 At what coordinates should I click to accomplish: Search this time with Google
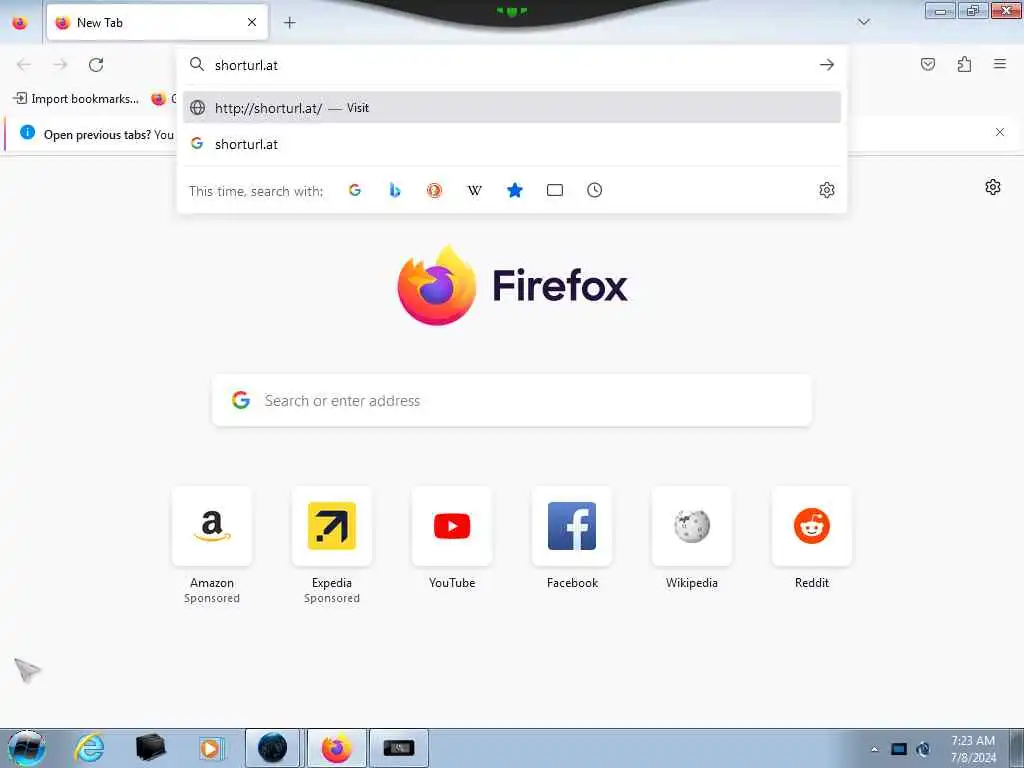point(355,190)
